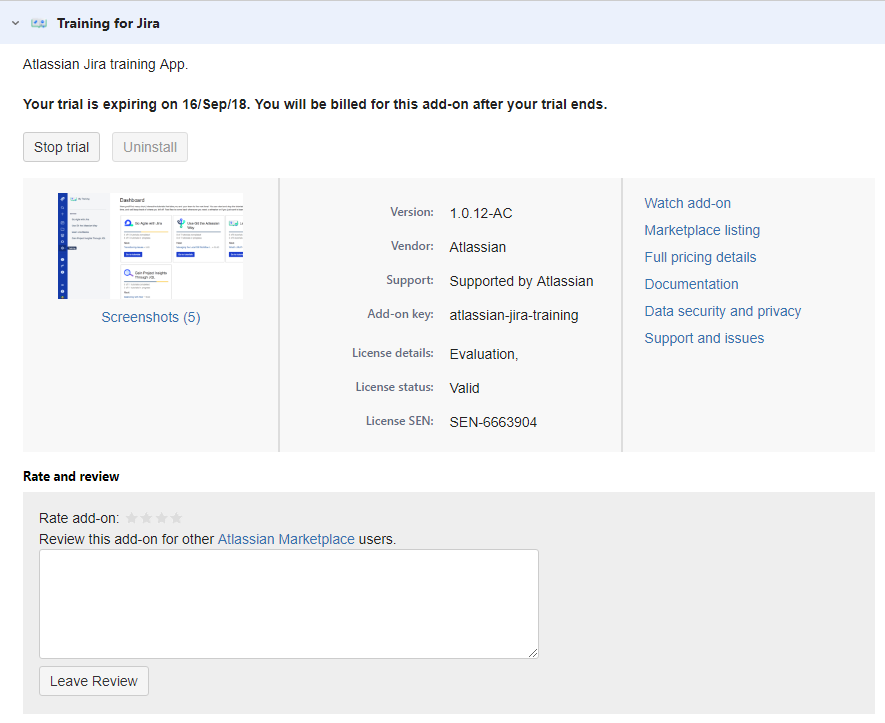
Task: Open the Documentation link
Action: 691,284
